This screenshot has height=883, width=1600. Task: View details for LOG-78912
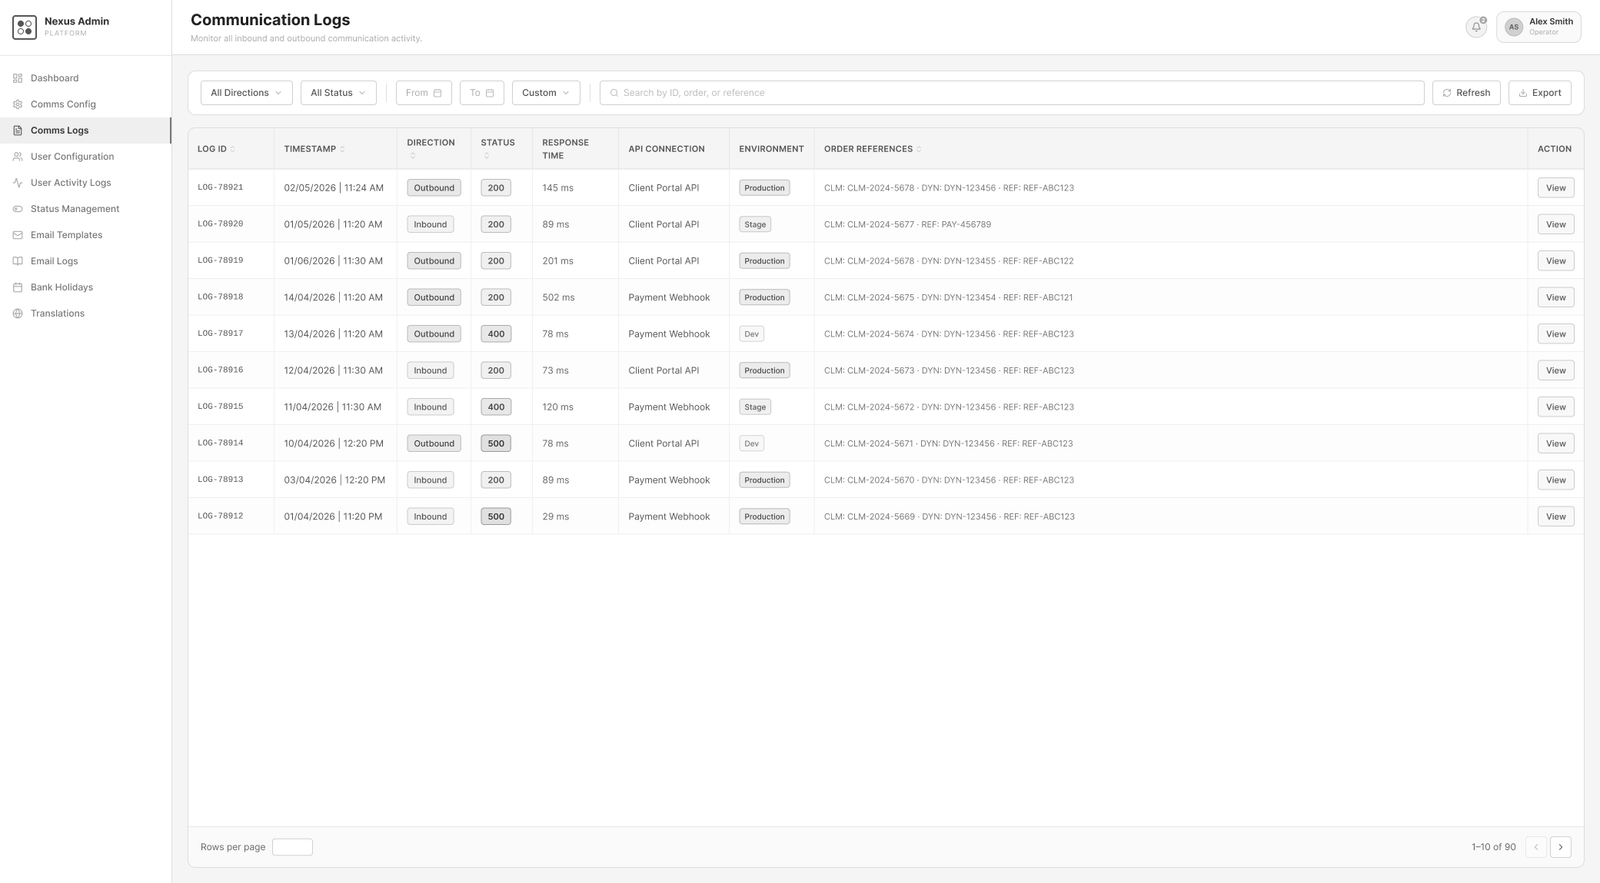(x=1556, y=517)
